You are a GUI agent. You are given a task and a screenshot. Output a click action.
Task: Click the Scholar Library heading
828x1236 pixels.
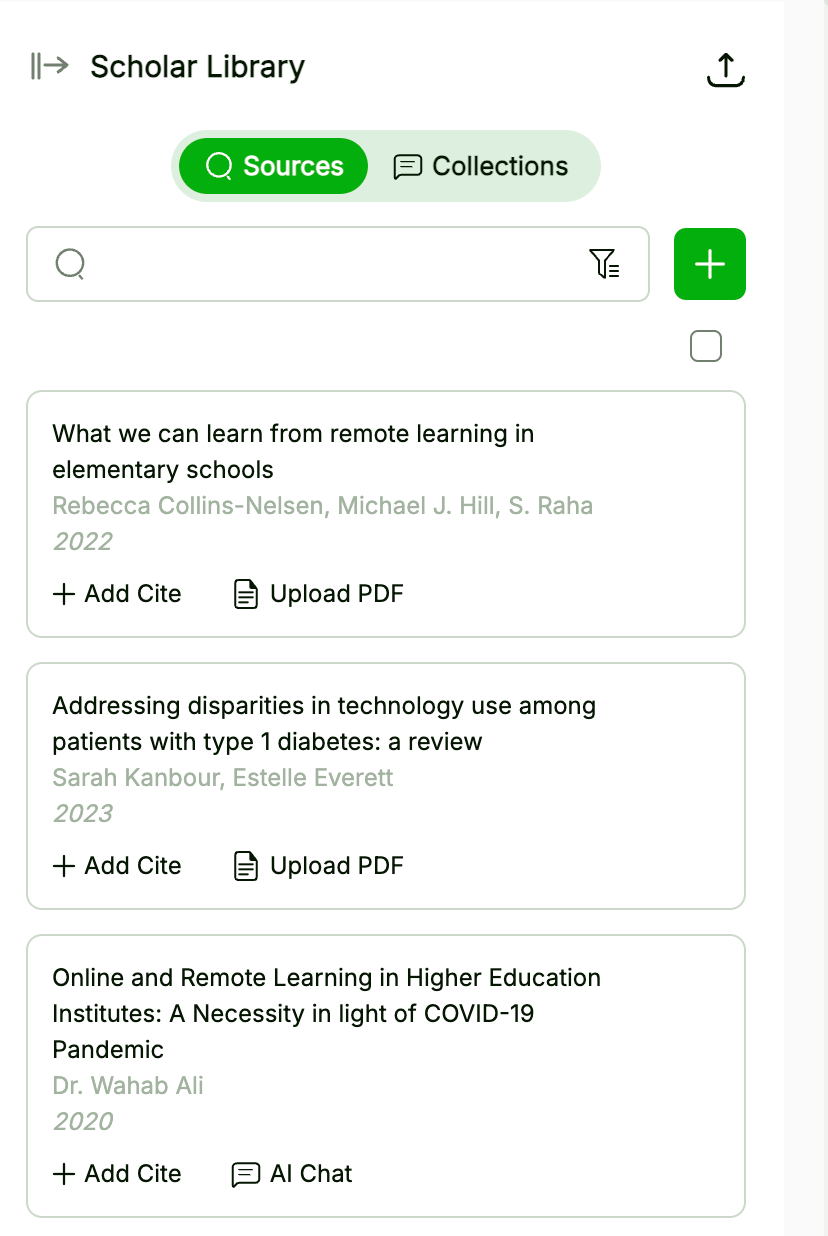197,67
